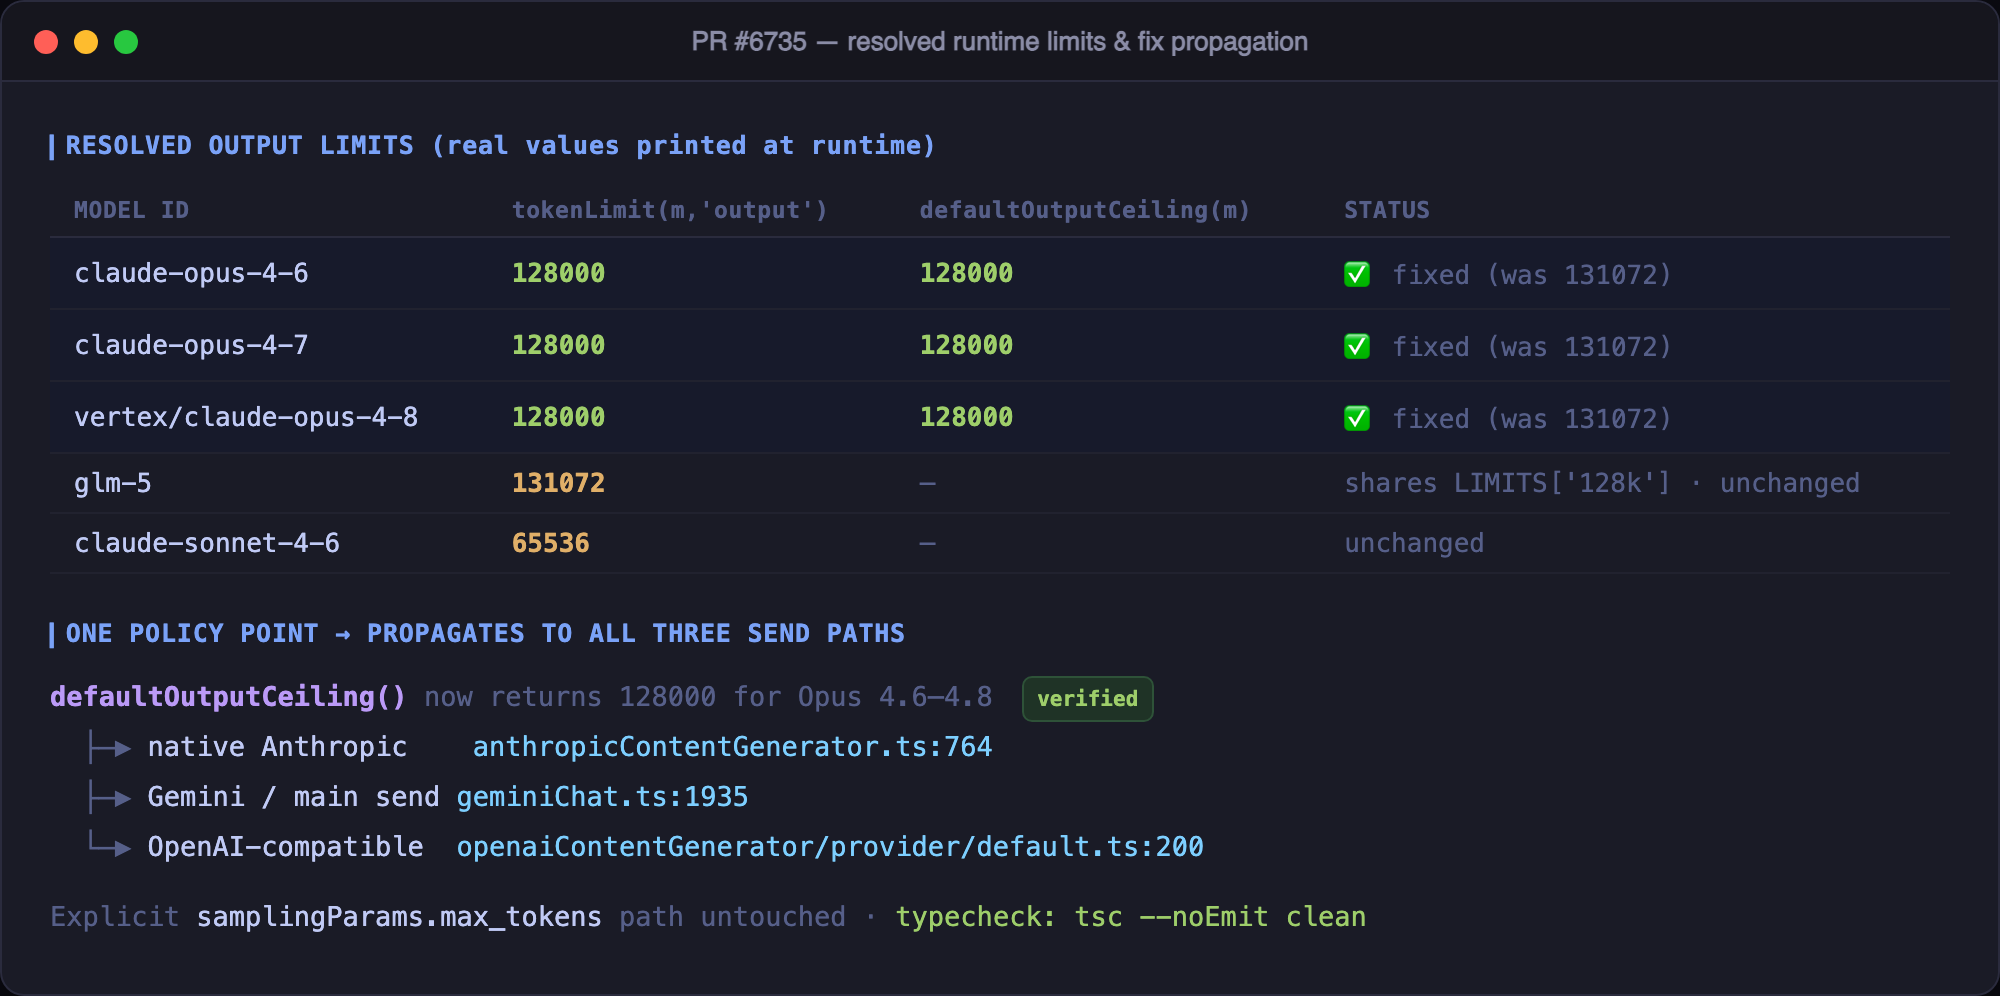2000x996 pixels.
Task: Select the MODEL ID column header
Action: pos(131,210)
